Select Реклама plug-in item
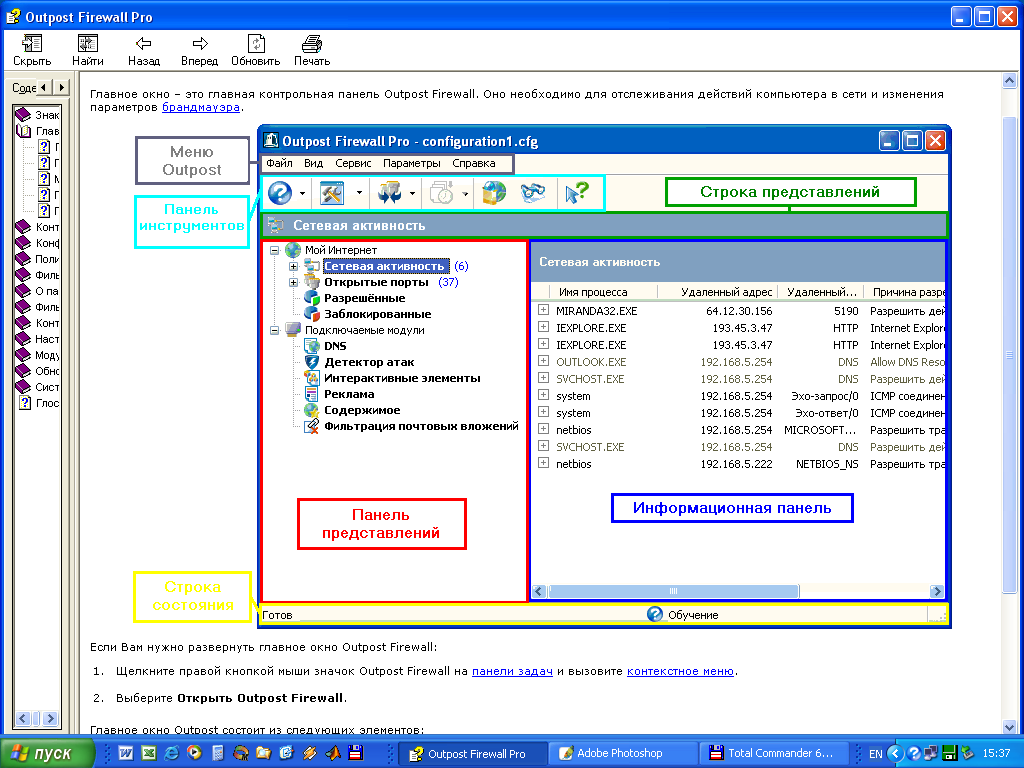Image resolution: width=1024 pixels, height=768 pixels. tap(349, 394)
